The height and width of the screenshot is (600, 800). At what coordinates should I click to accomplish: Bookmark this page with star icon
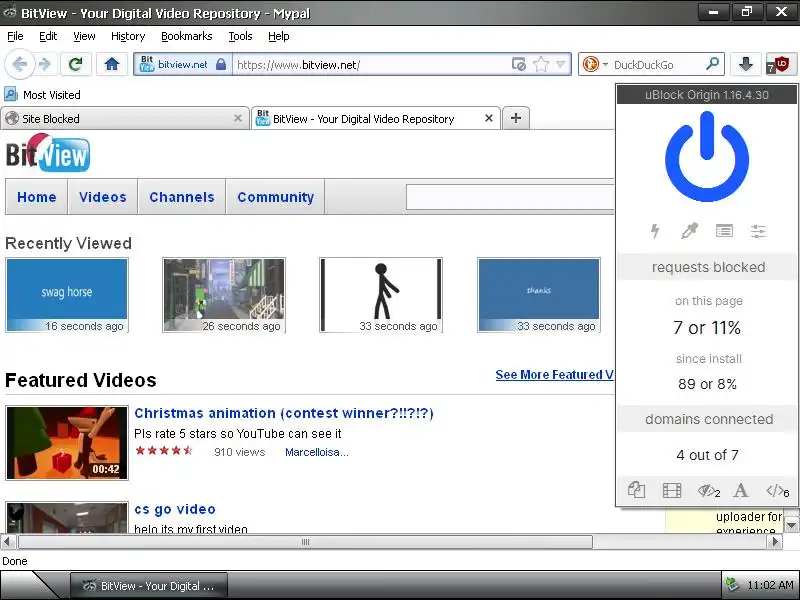pyautogui.click(x=540, y=64)
